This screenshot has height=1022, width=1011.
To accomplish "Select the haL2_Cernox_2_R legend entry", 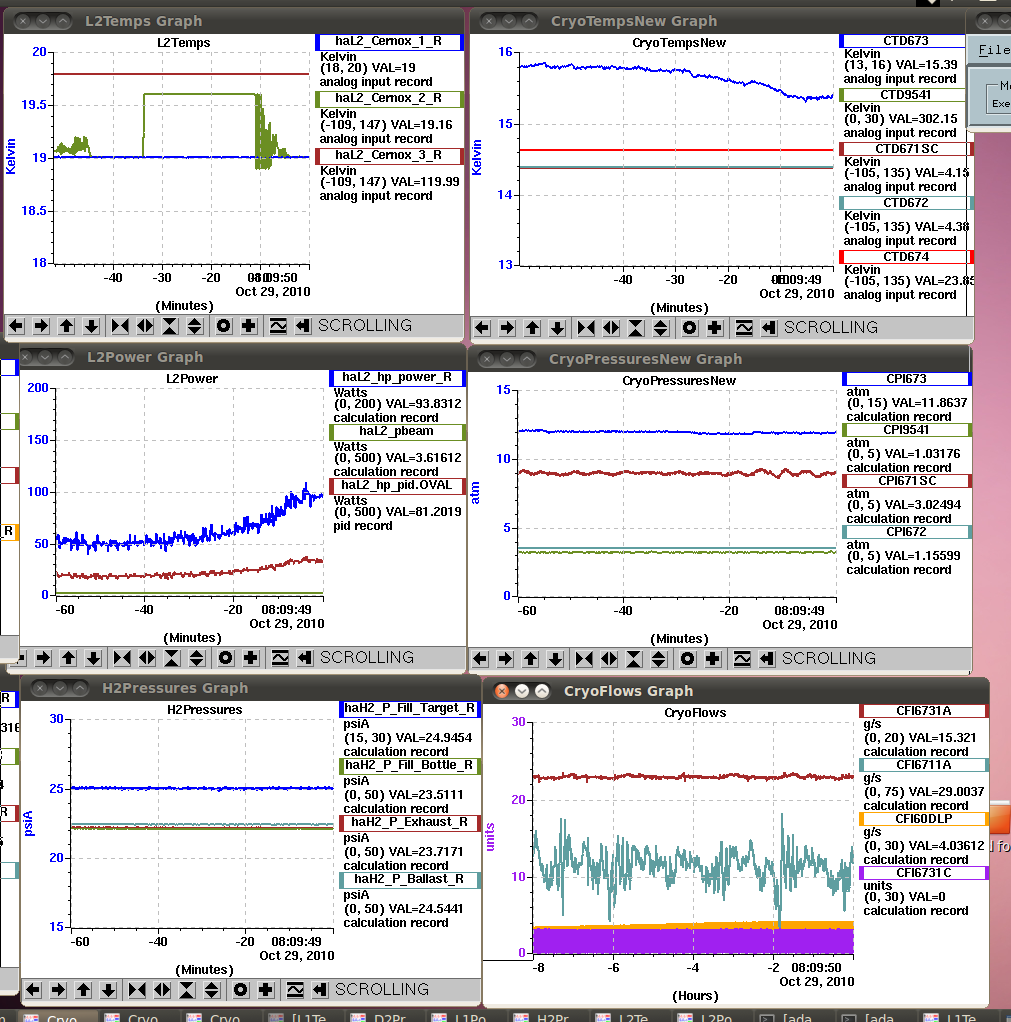I will pyautogui.click(x=389, y=98).
